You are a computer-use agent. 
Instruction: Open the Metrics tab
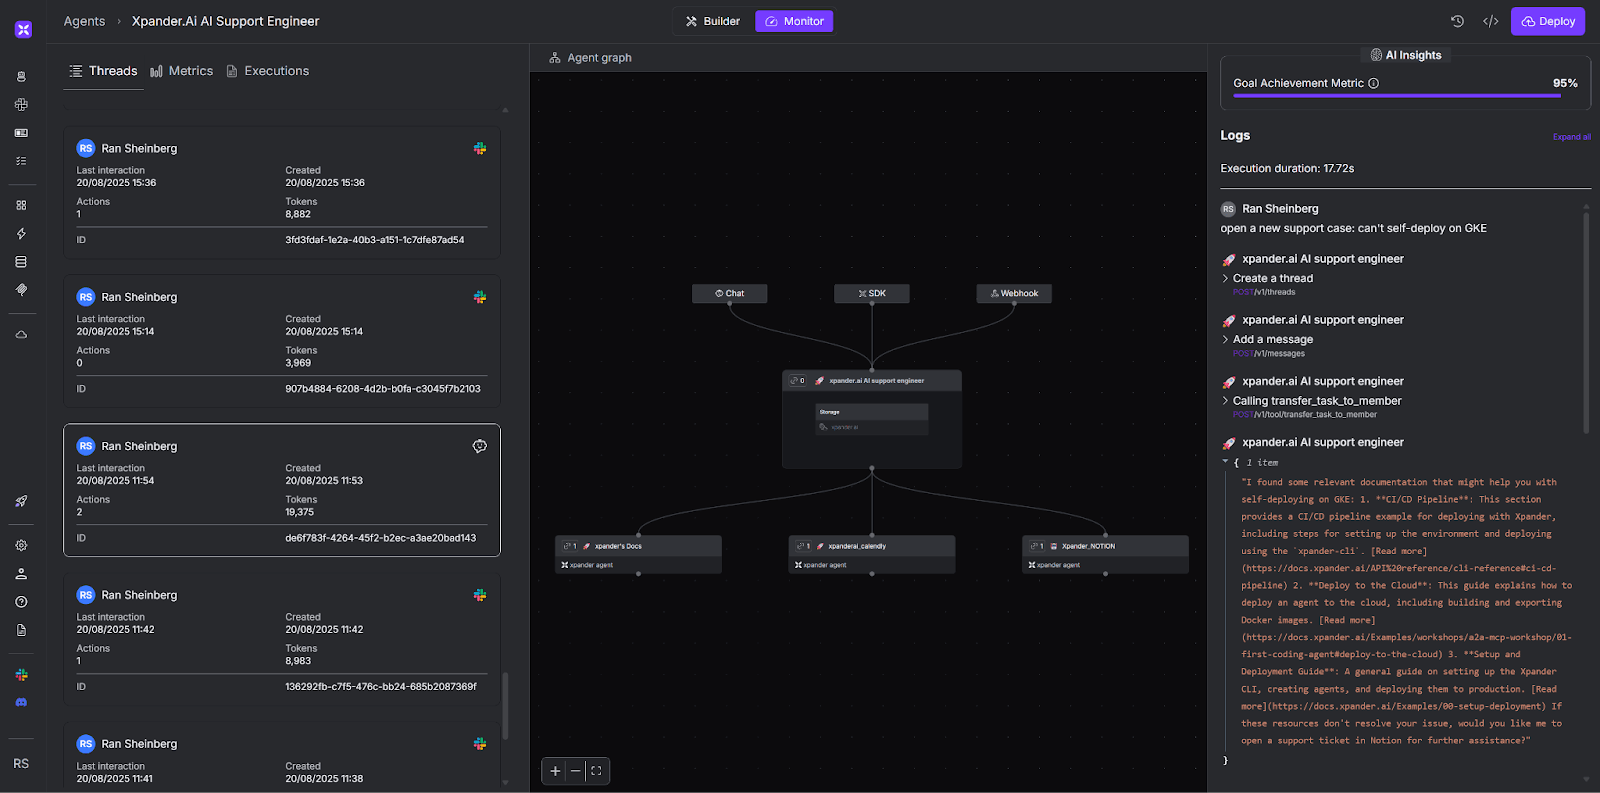coord(182,71)
